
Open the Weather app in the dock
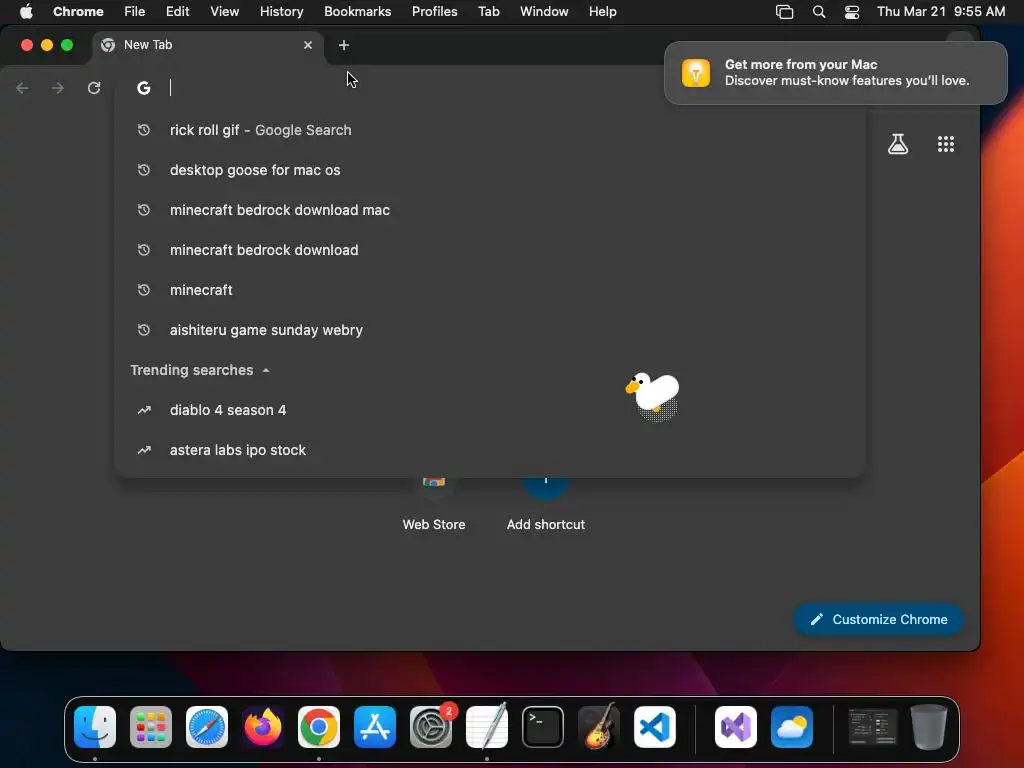click(x=792, y=727)
